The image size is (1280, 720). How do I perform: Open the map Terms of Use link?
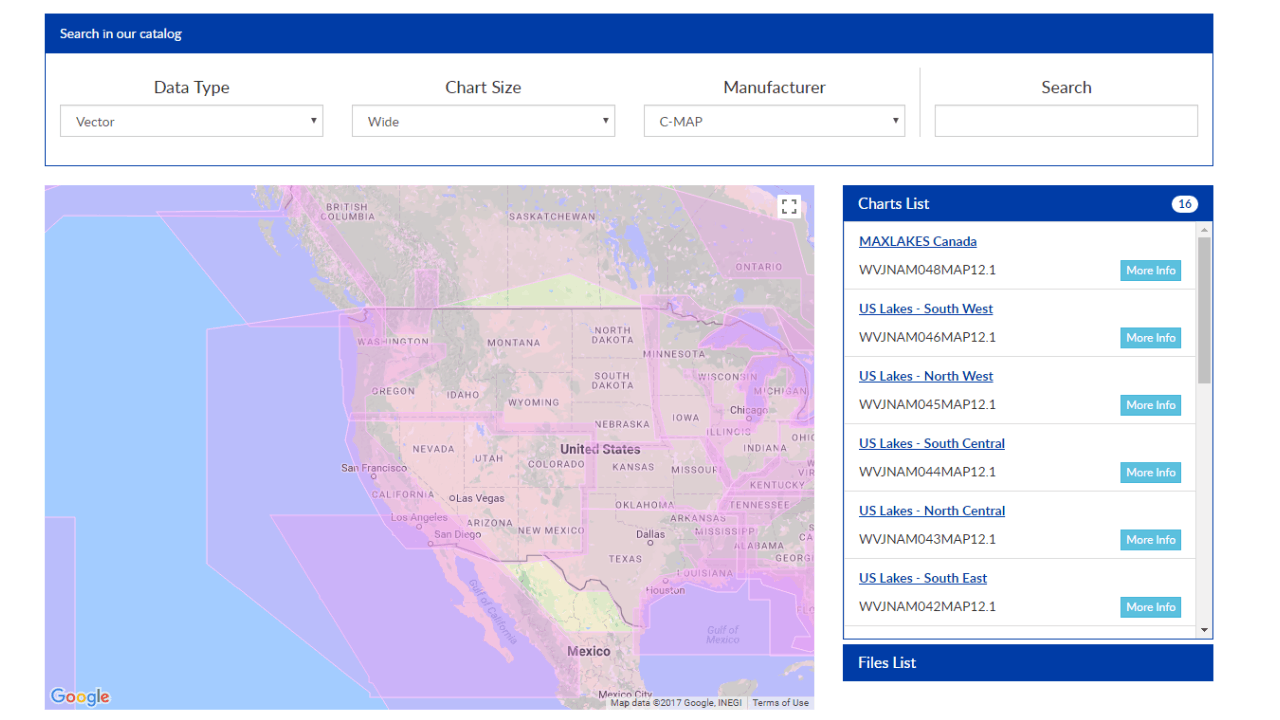click(780, 703)
